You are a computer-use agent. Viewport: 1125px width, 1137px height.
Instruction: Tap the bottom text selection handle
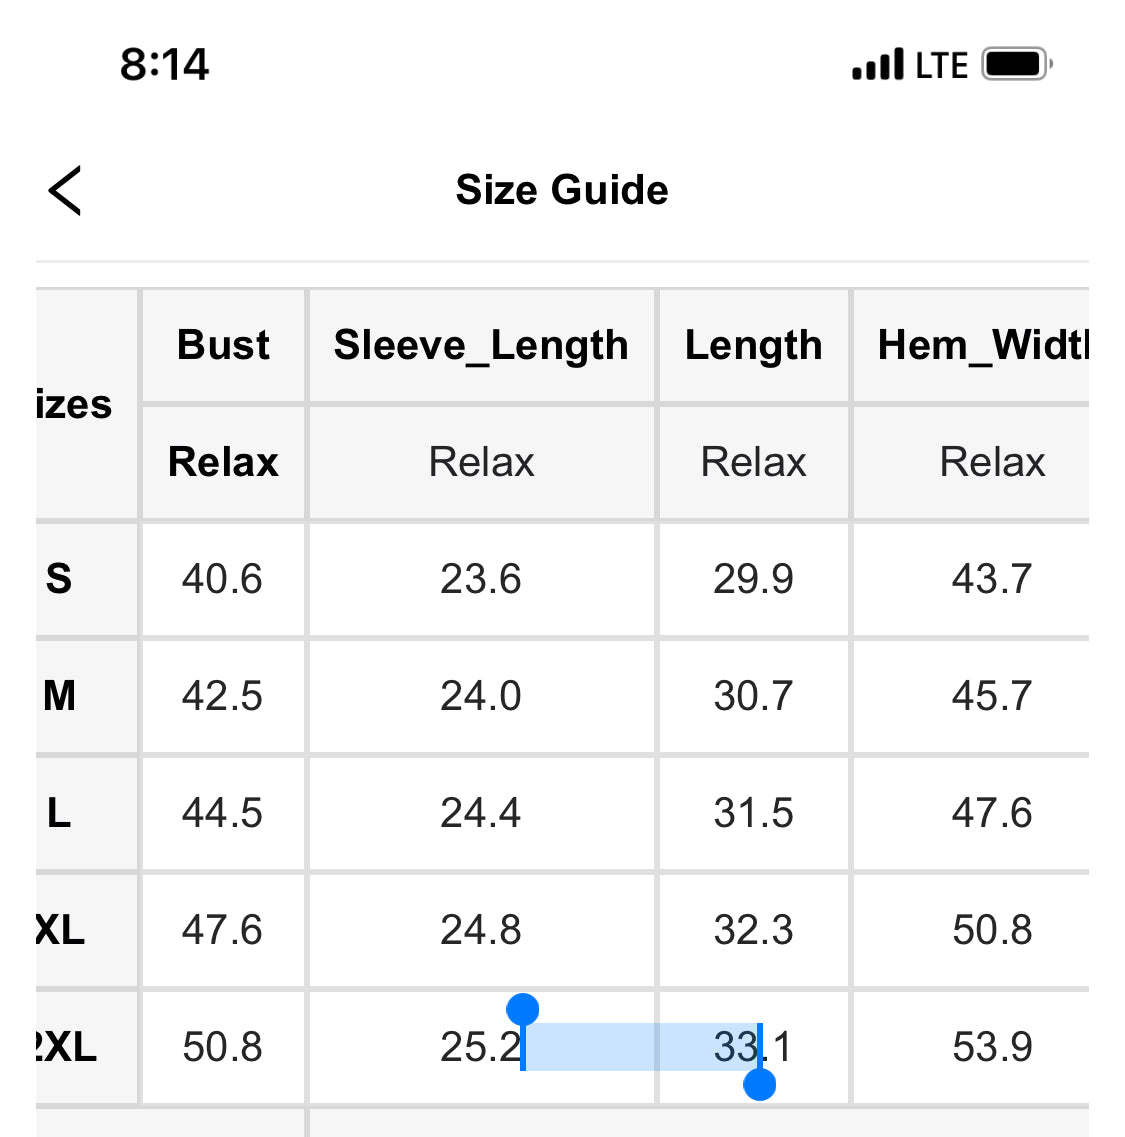[x=760, y=1085]
